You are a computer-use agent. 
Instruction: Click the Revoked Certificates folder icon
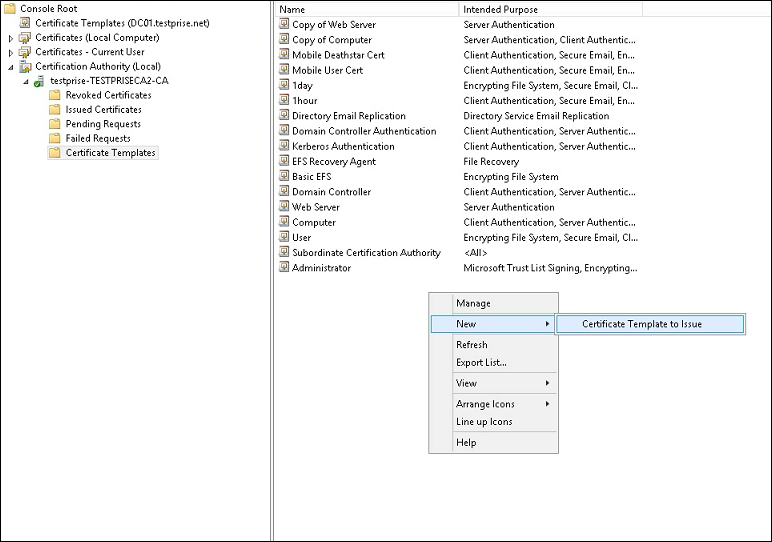[x=55, y=95]
